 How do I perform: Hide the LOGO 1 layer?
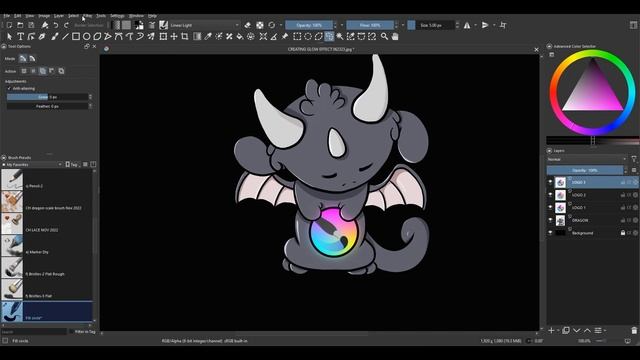pos(550,208)
